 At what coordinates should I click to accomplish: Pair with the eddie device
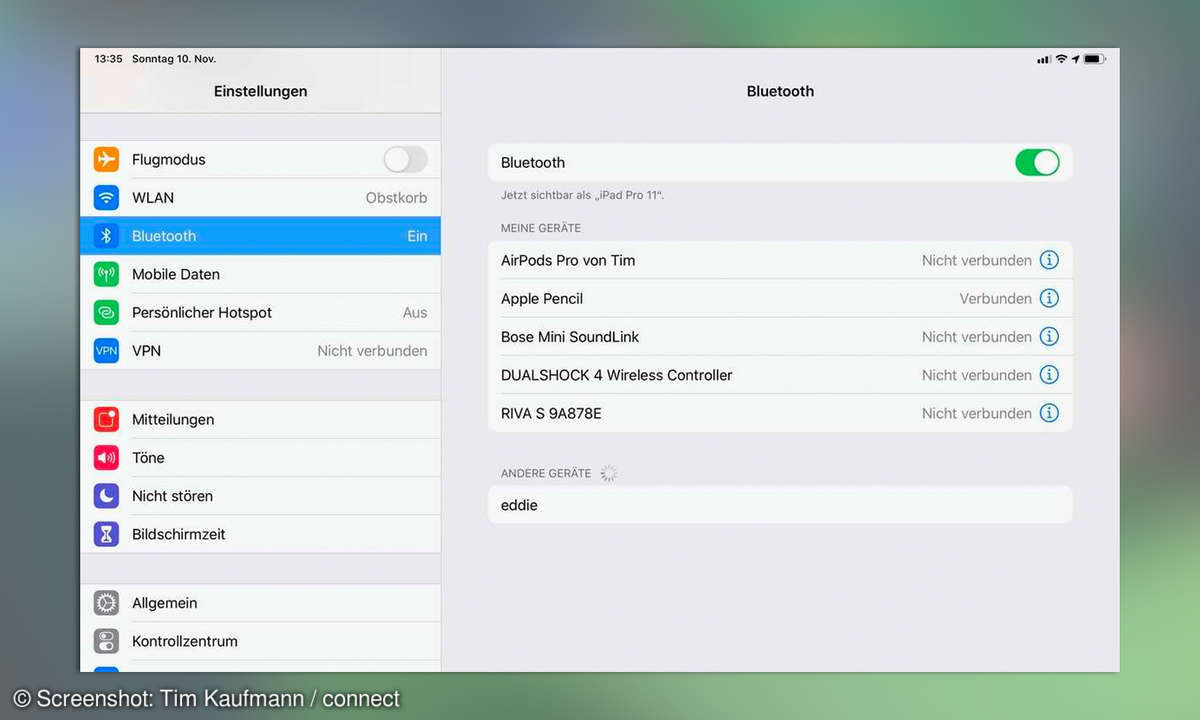point(780,505)
